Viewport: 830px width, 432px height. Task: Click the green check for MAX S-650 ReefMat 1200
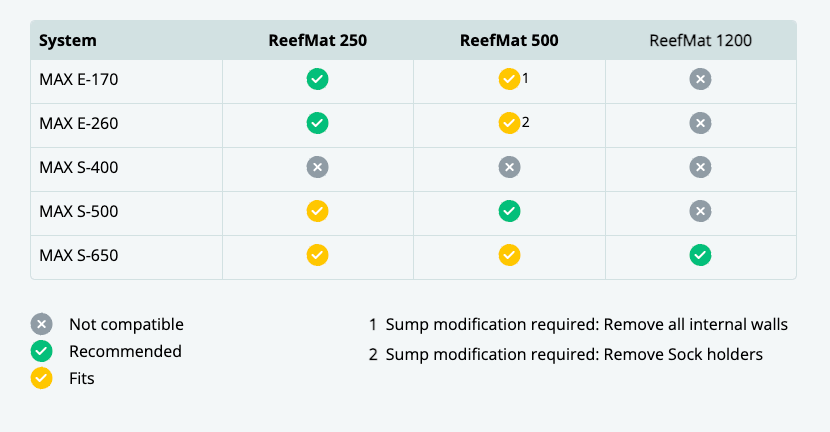(701, 255)
